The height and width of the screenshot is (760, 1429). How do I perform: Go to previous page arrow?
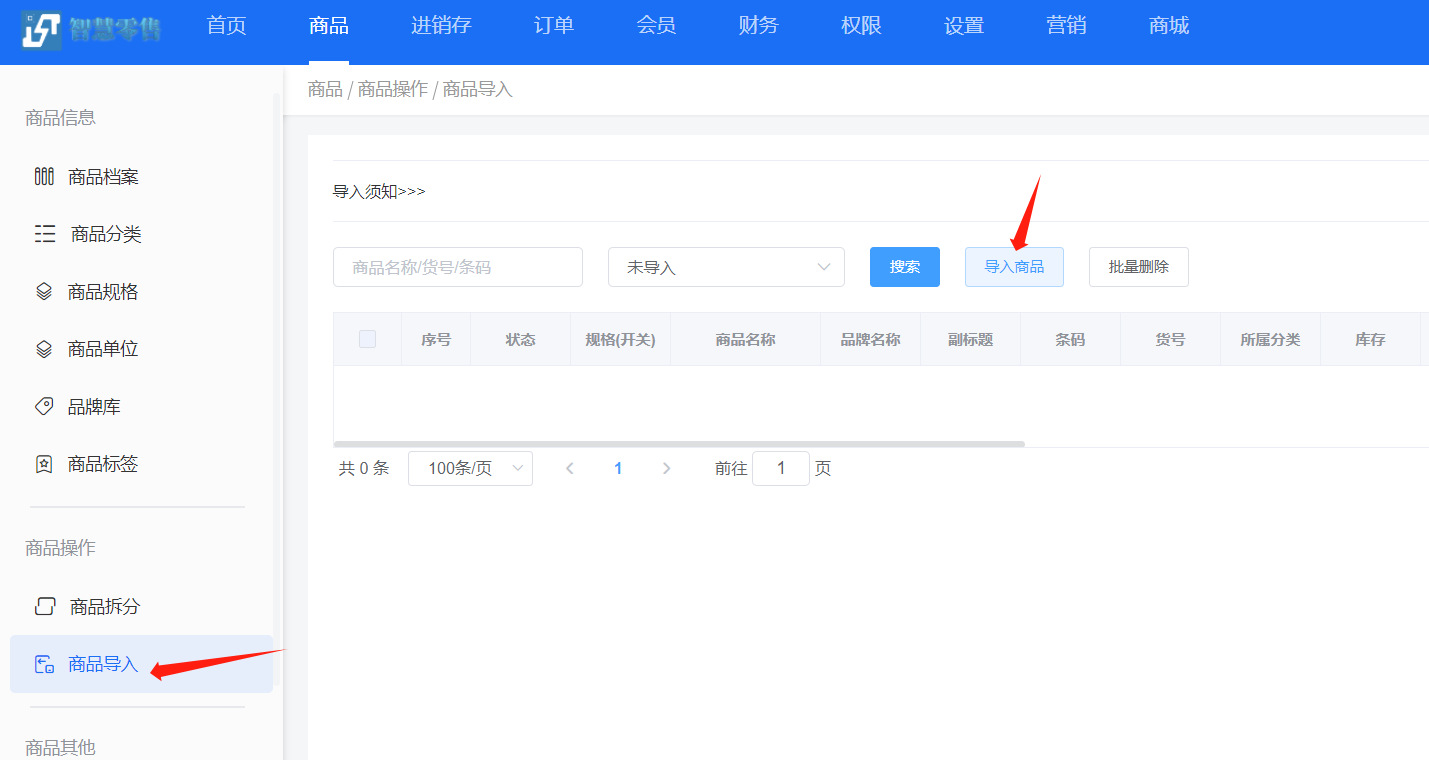point(570,468)
